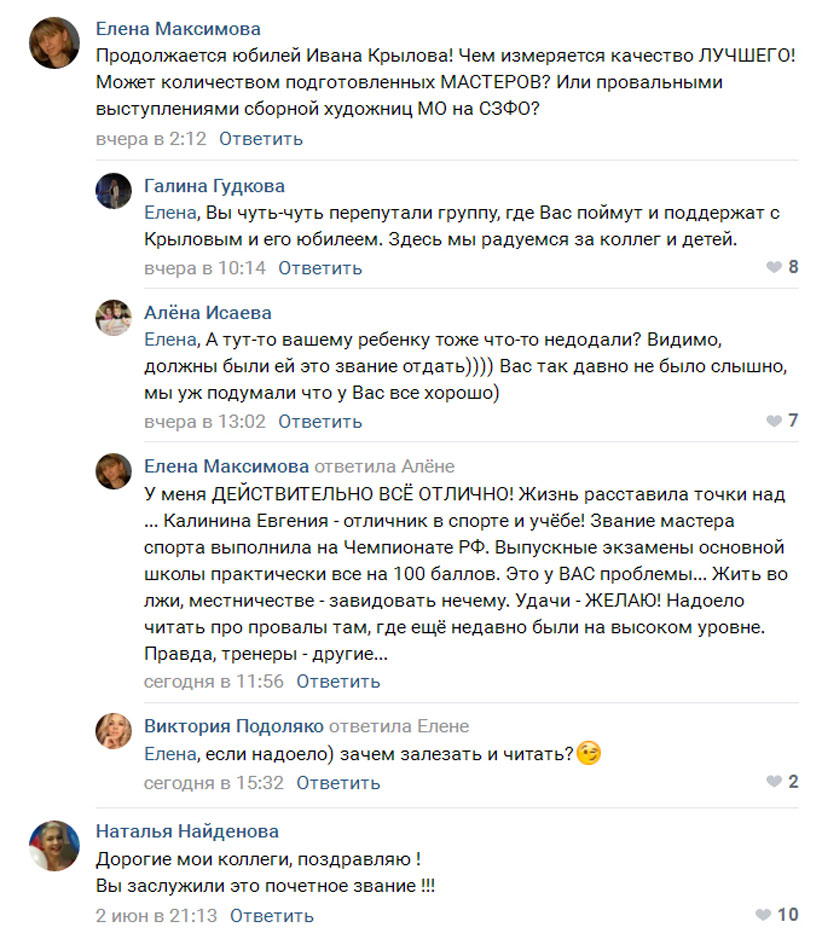Reply to the comment posted at 11:56
This screenshot has width=822, height=939.
pyautogui.click(x=338, y=681)
